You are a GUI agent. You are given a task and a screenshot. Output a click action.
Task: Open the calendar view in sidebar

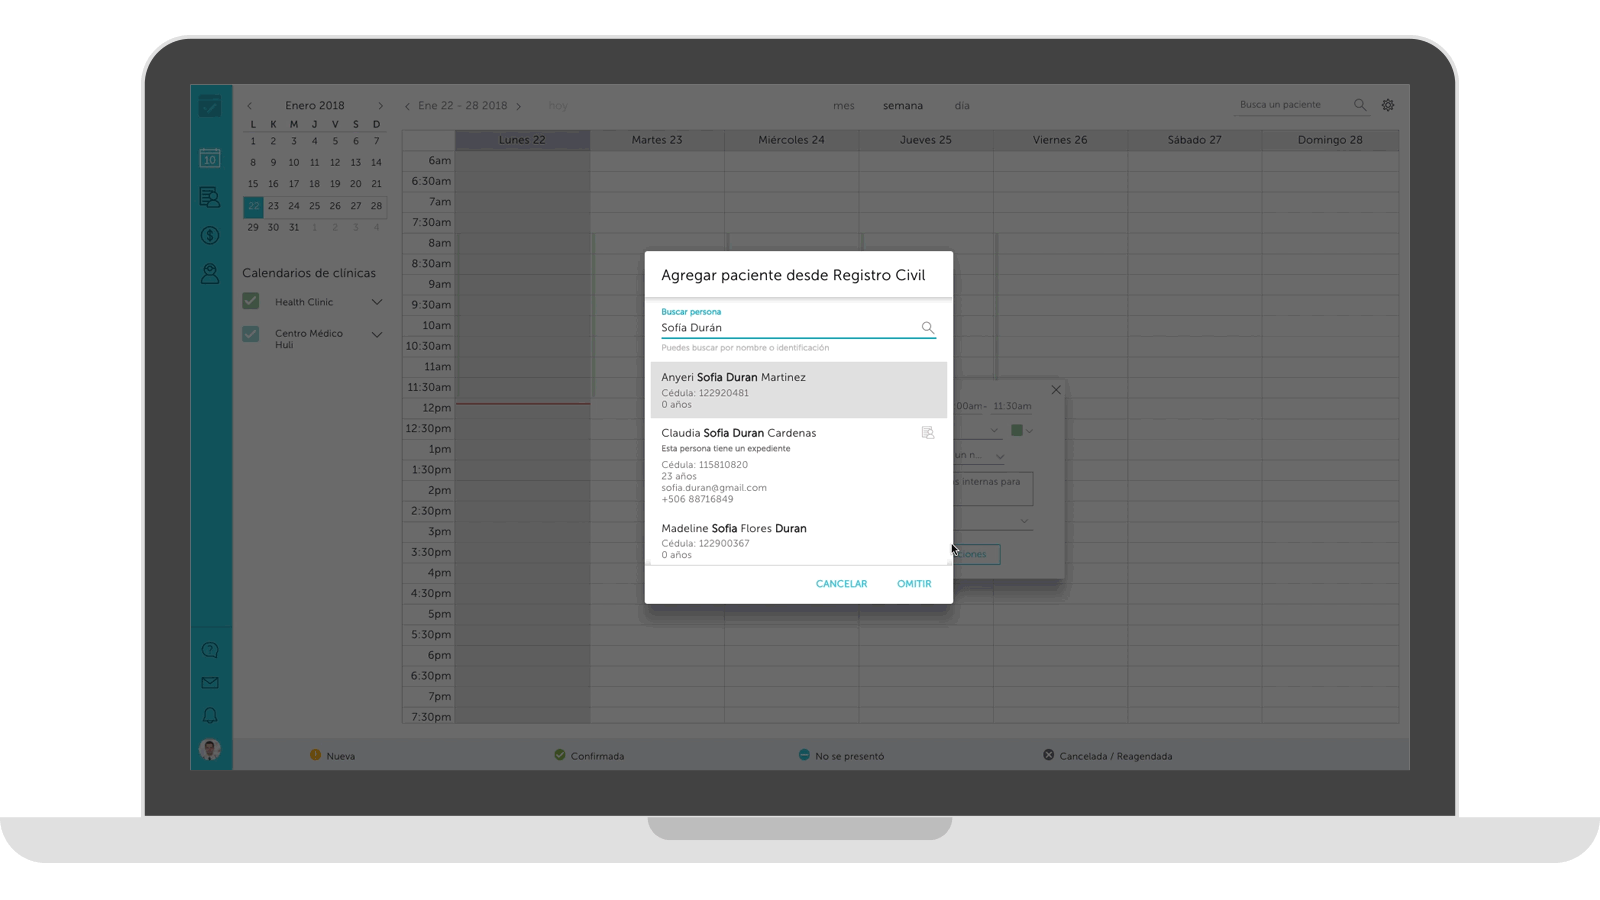click(210, 158)
